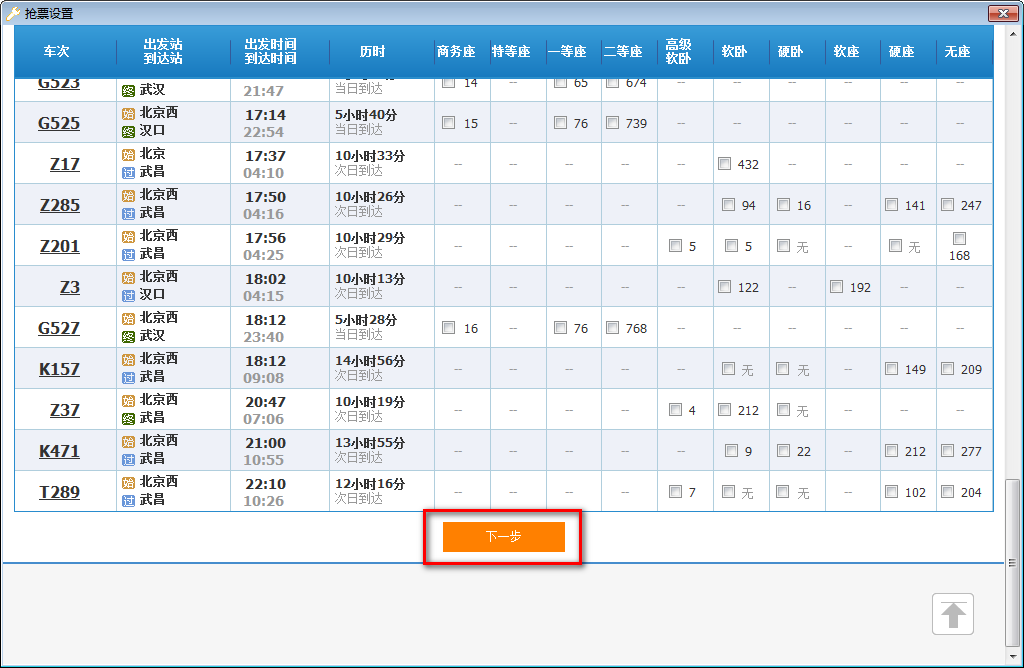Check Z201 无座 checkbox with 168 seats
The height and width of the screenshot is (668, 1024).
click(959, 238)
